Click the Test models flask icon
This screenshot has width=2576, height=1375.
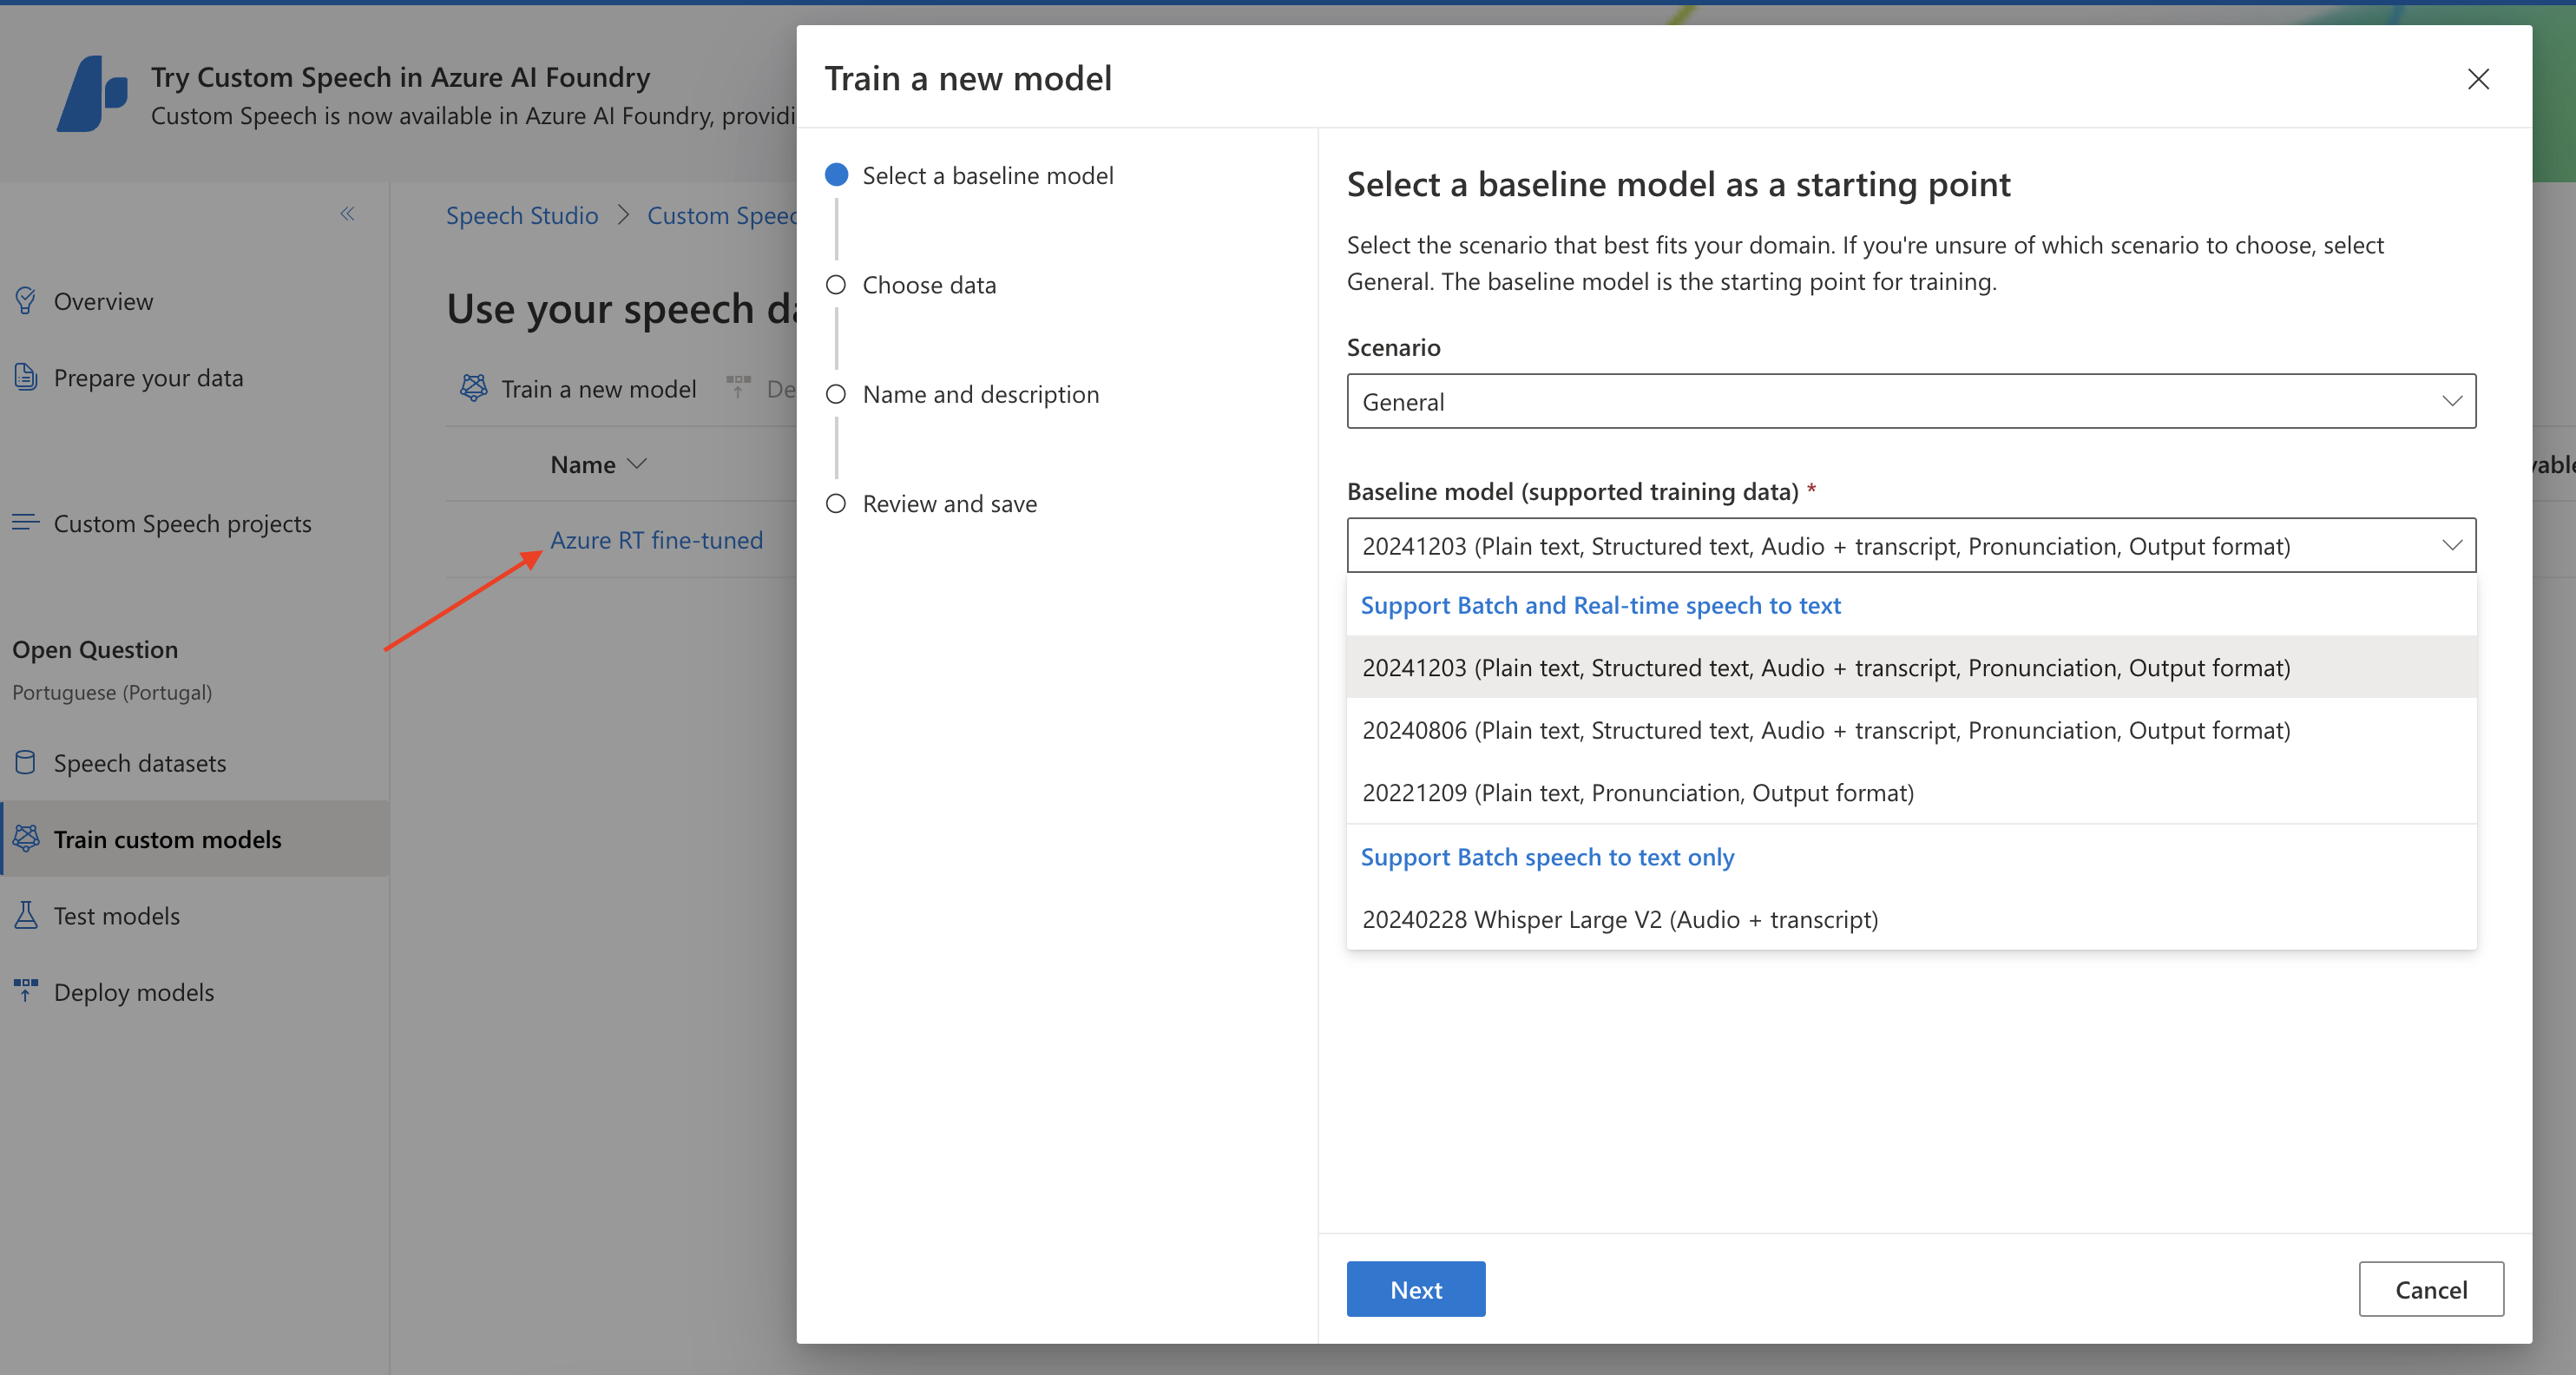click(x=26, y=915)
